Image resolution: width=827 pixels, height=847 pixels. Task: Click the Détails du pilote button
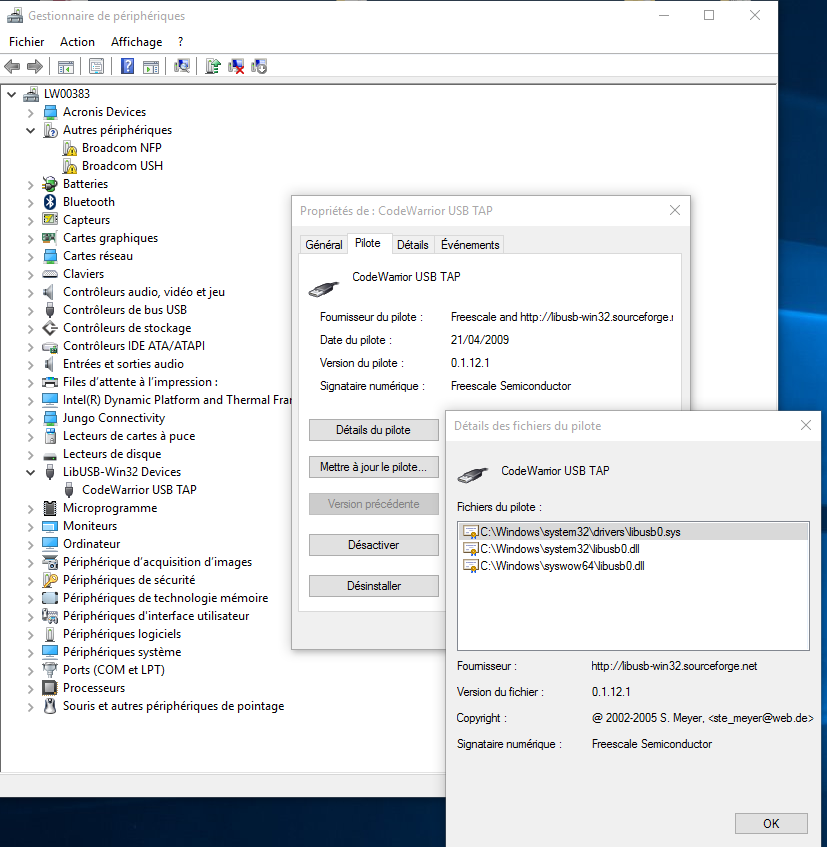pyautogui.click(x=373, y=430)
